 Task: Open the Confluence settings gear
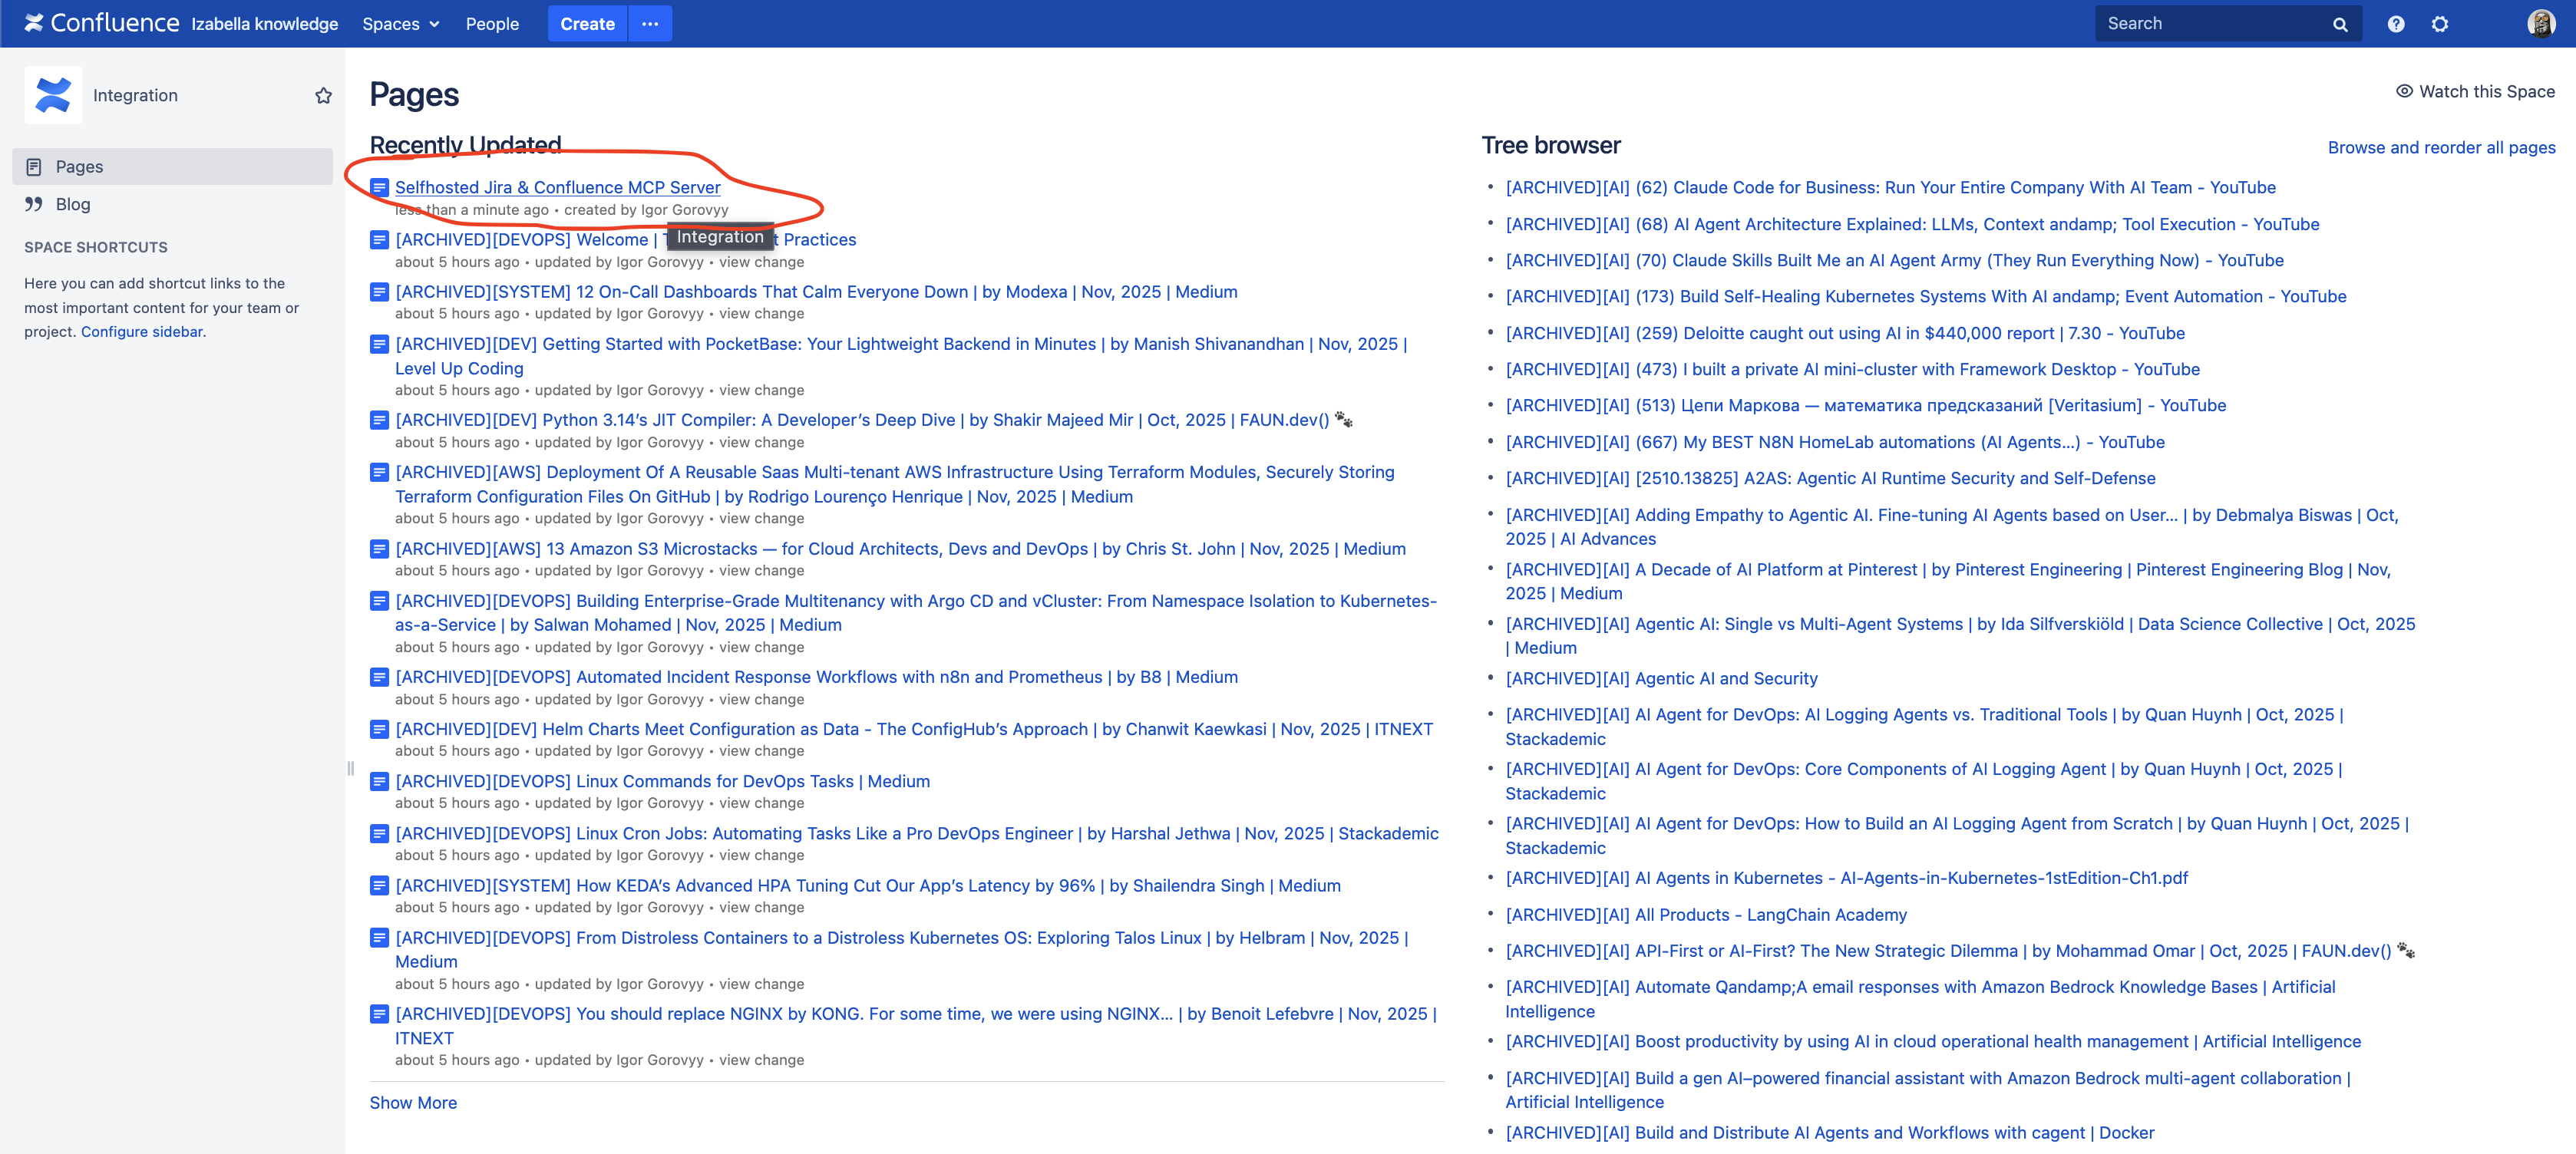click(x=2440, y=23)
